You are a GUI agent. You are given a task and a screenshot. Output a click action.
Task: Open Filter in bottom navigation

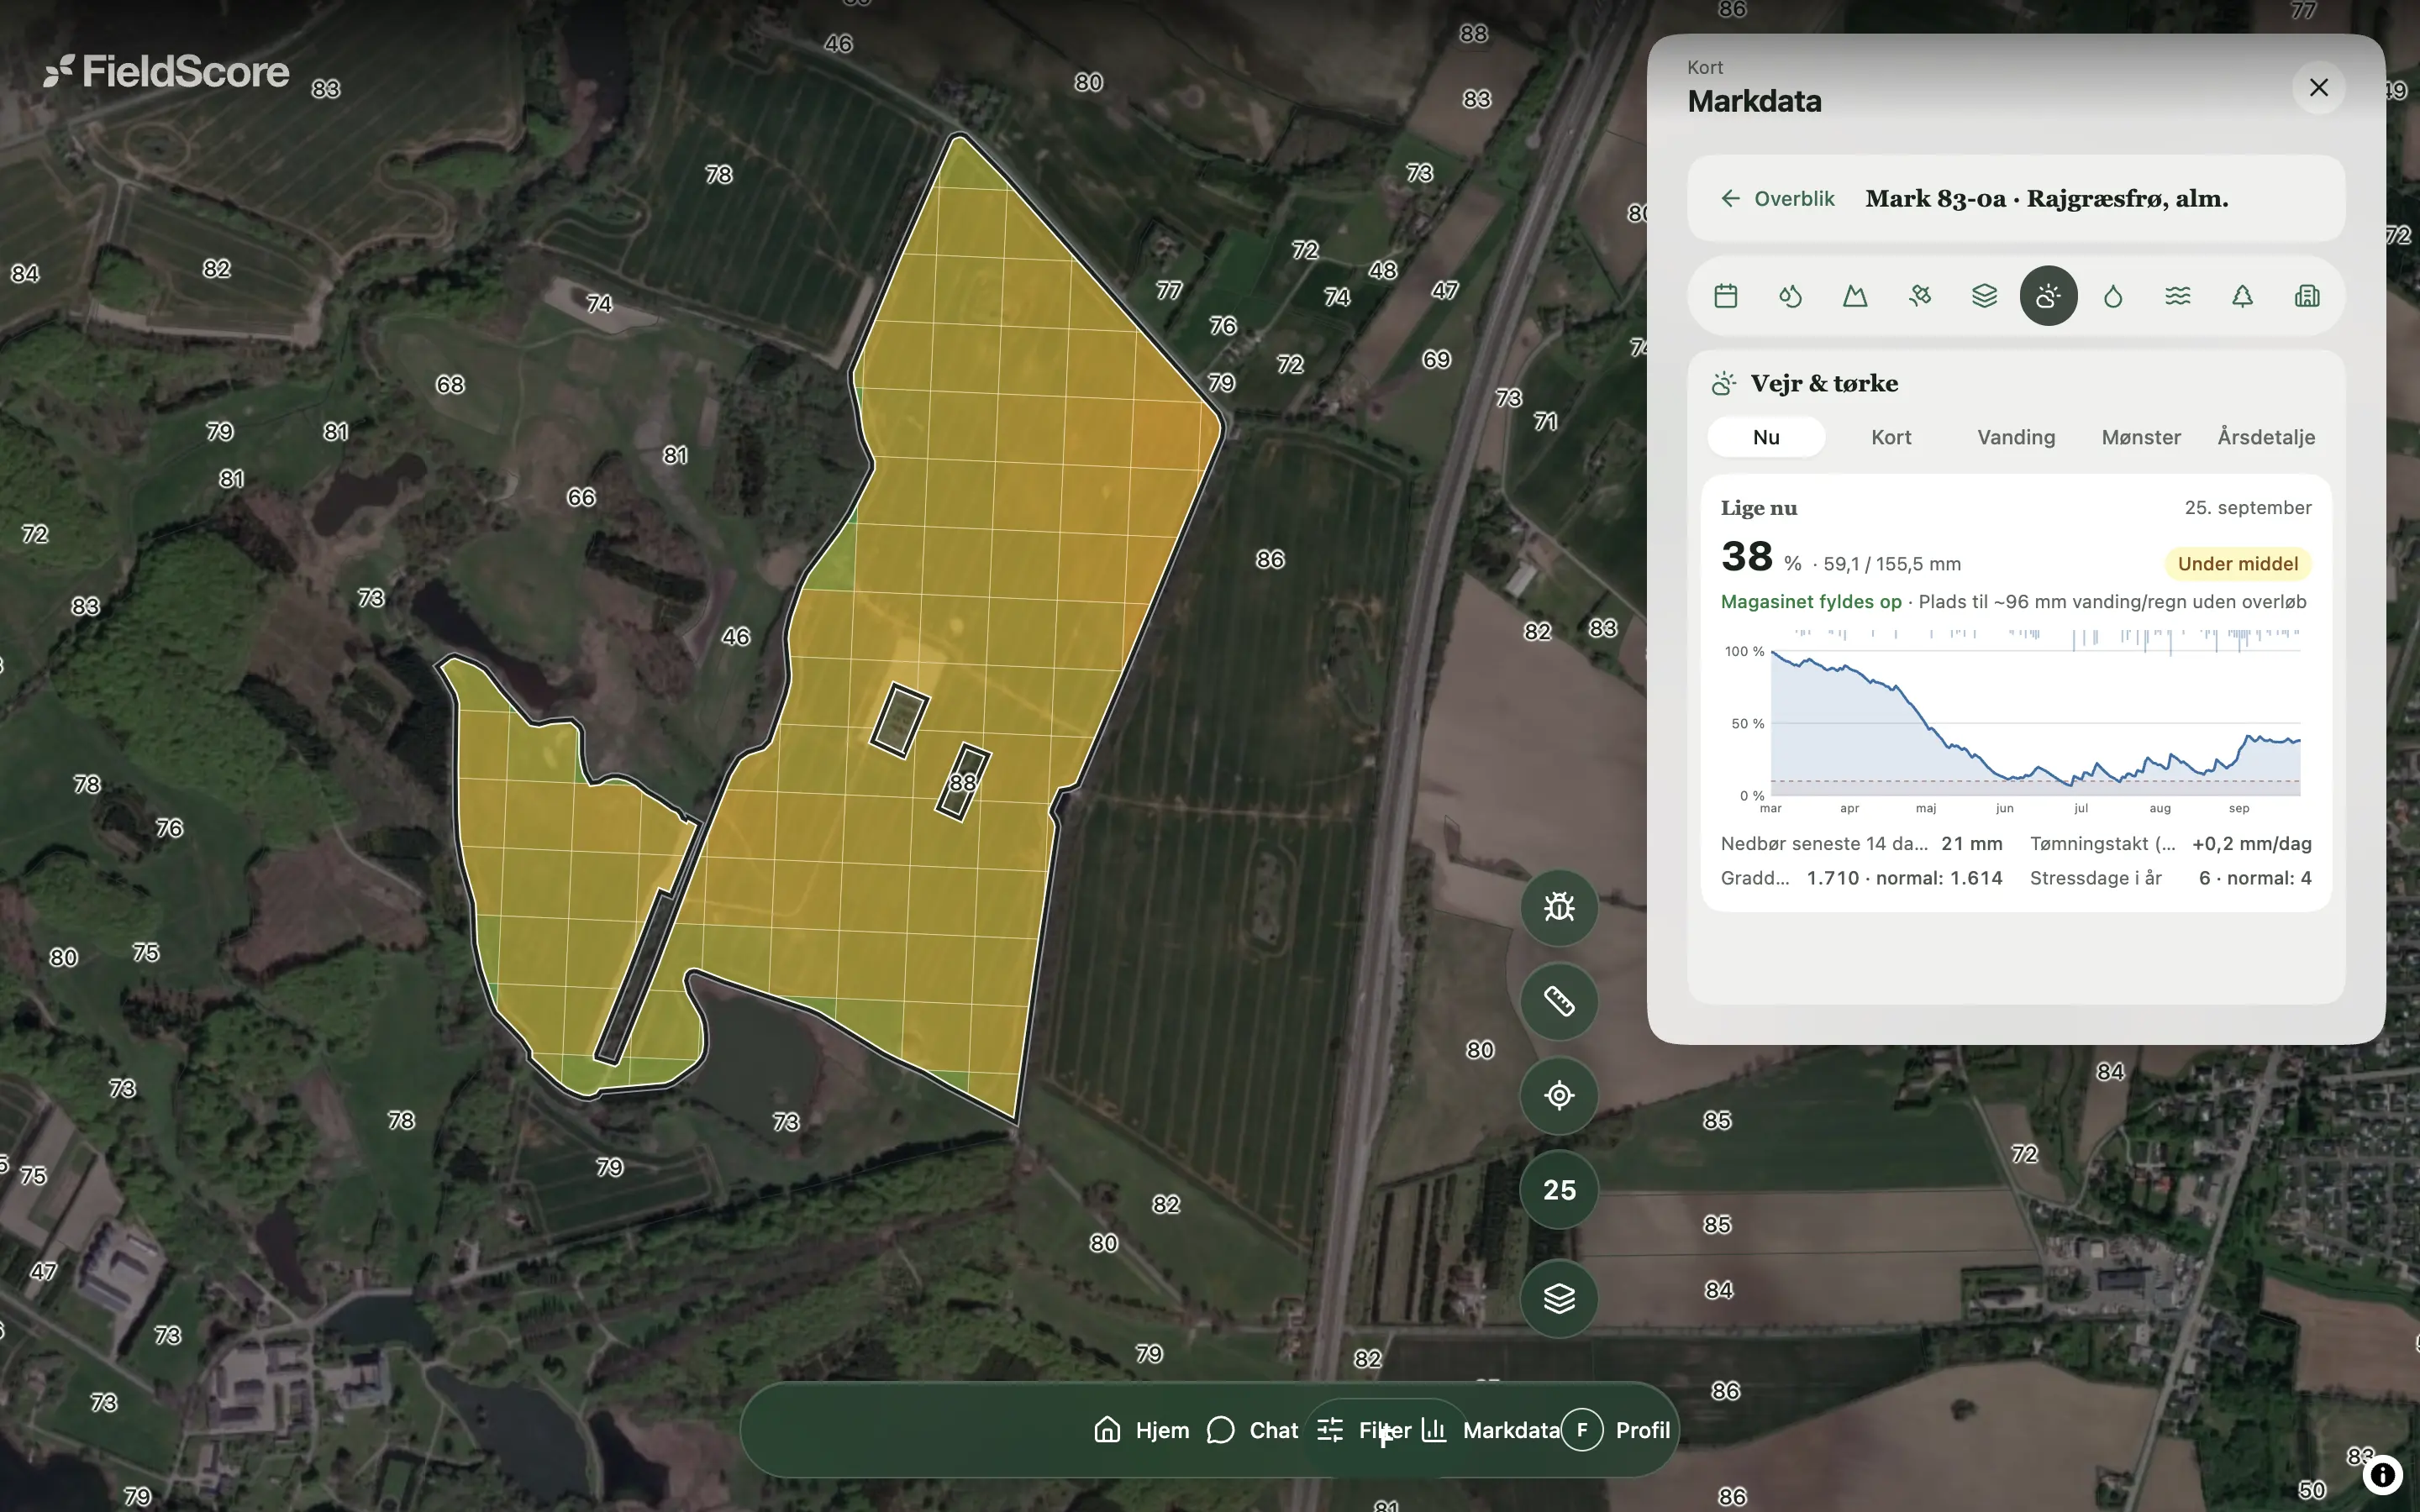[1364, 1430]
